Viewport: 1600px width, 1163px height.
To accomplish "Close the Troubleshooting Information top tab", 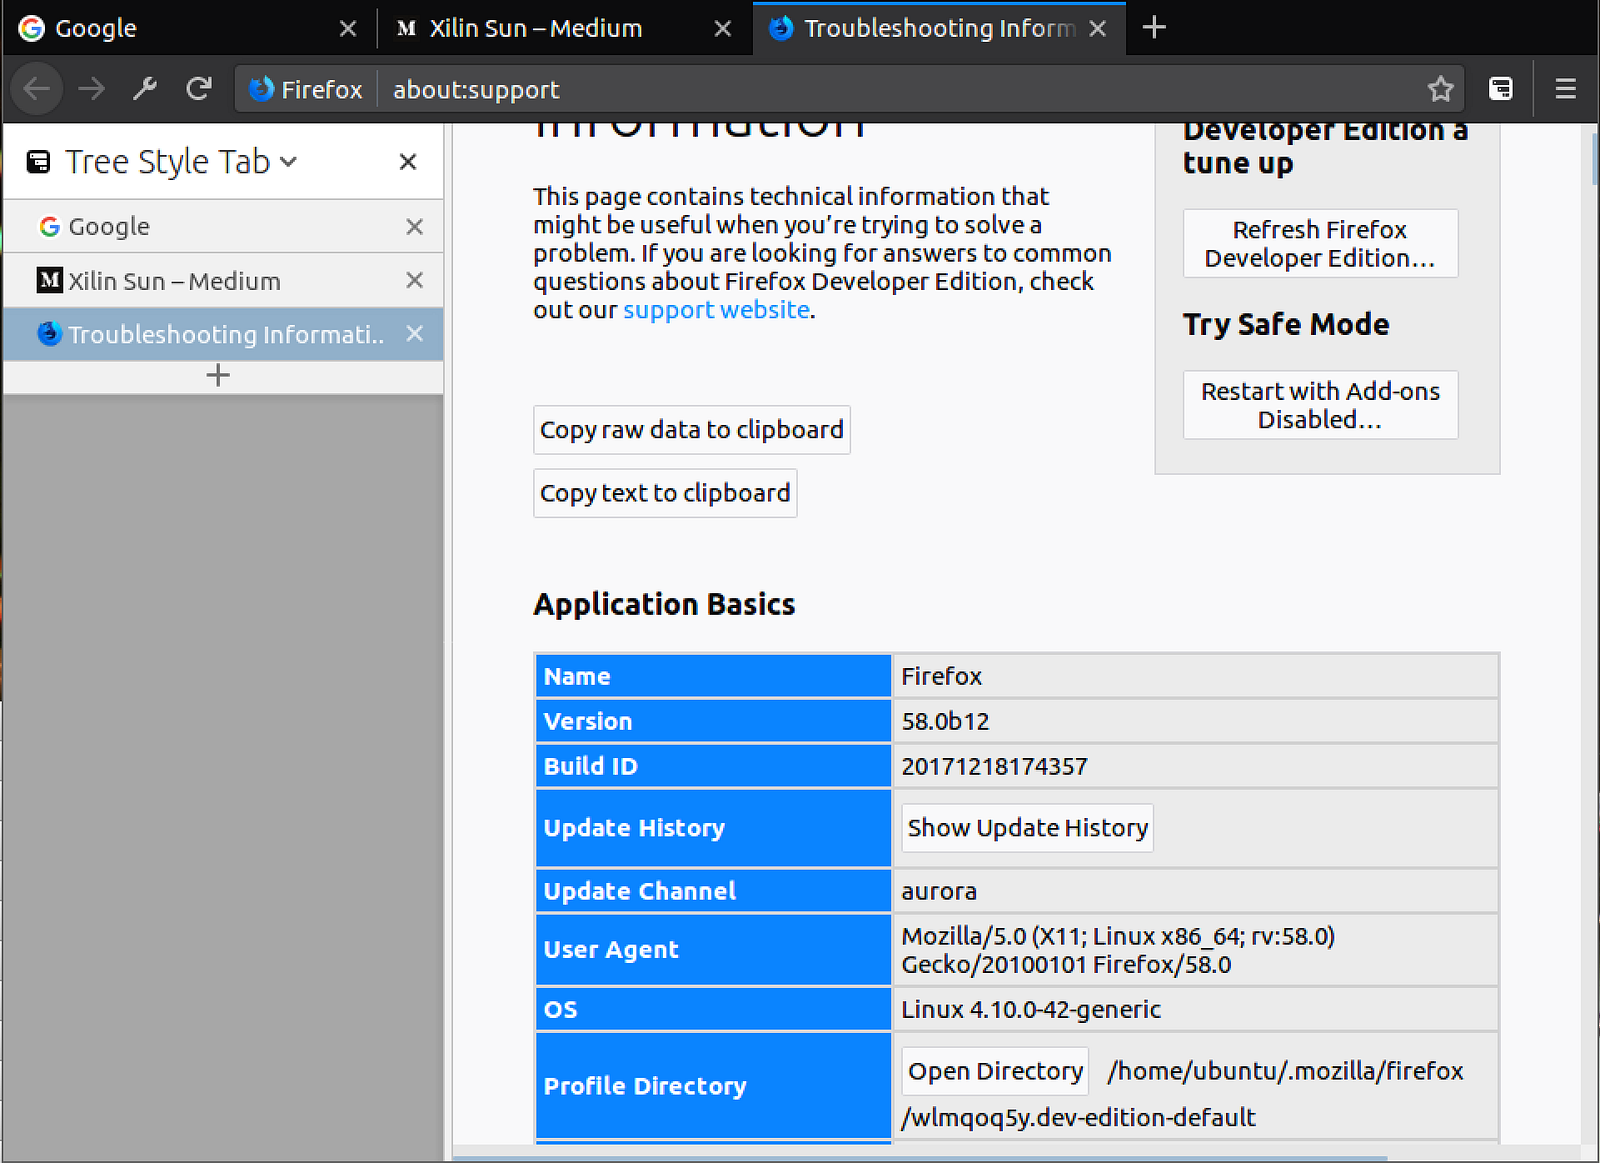I will click(x=1098, y=29).
